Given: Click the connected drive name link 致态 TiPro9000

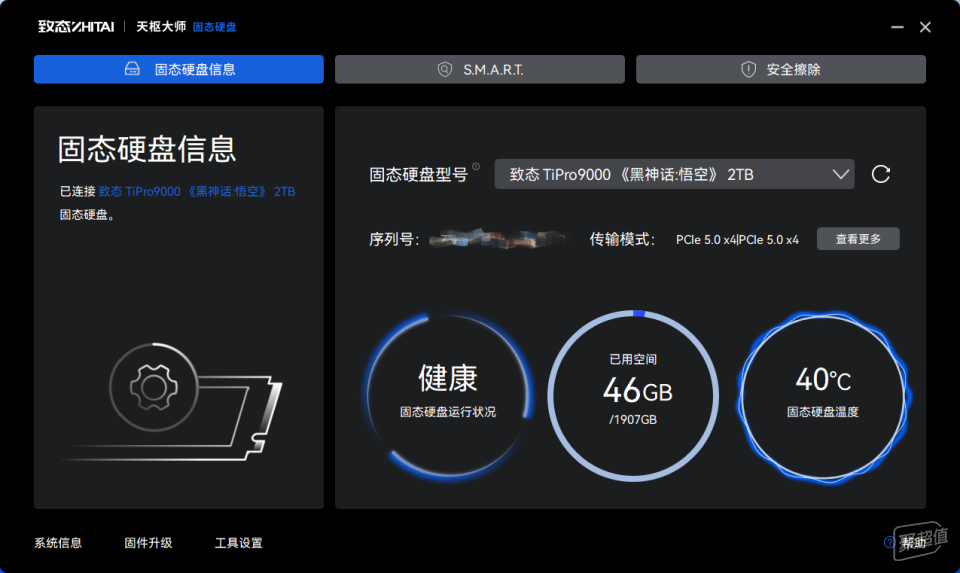Looking at the screenshot, I should 197,192.
